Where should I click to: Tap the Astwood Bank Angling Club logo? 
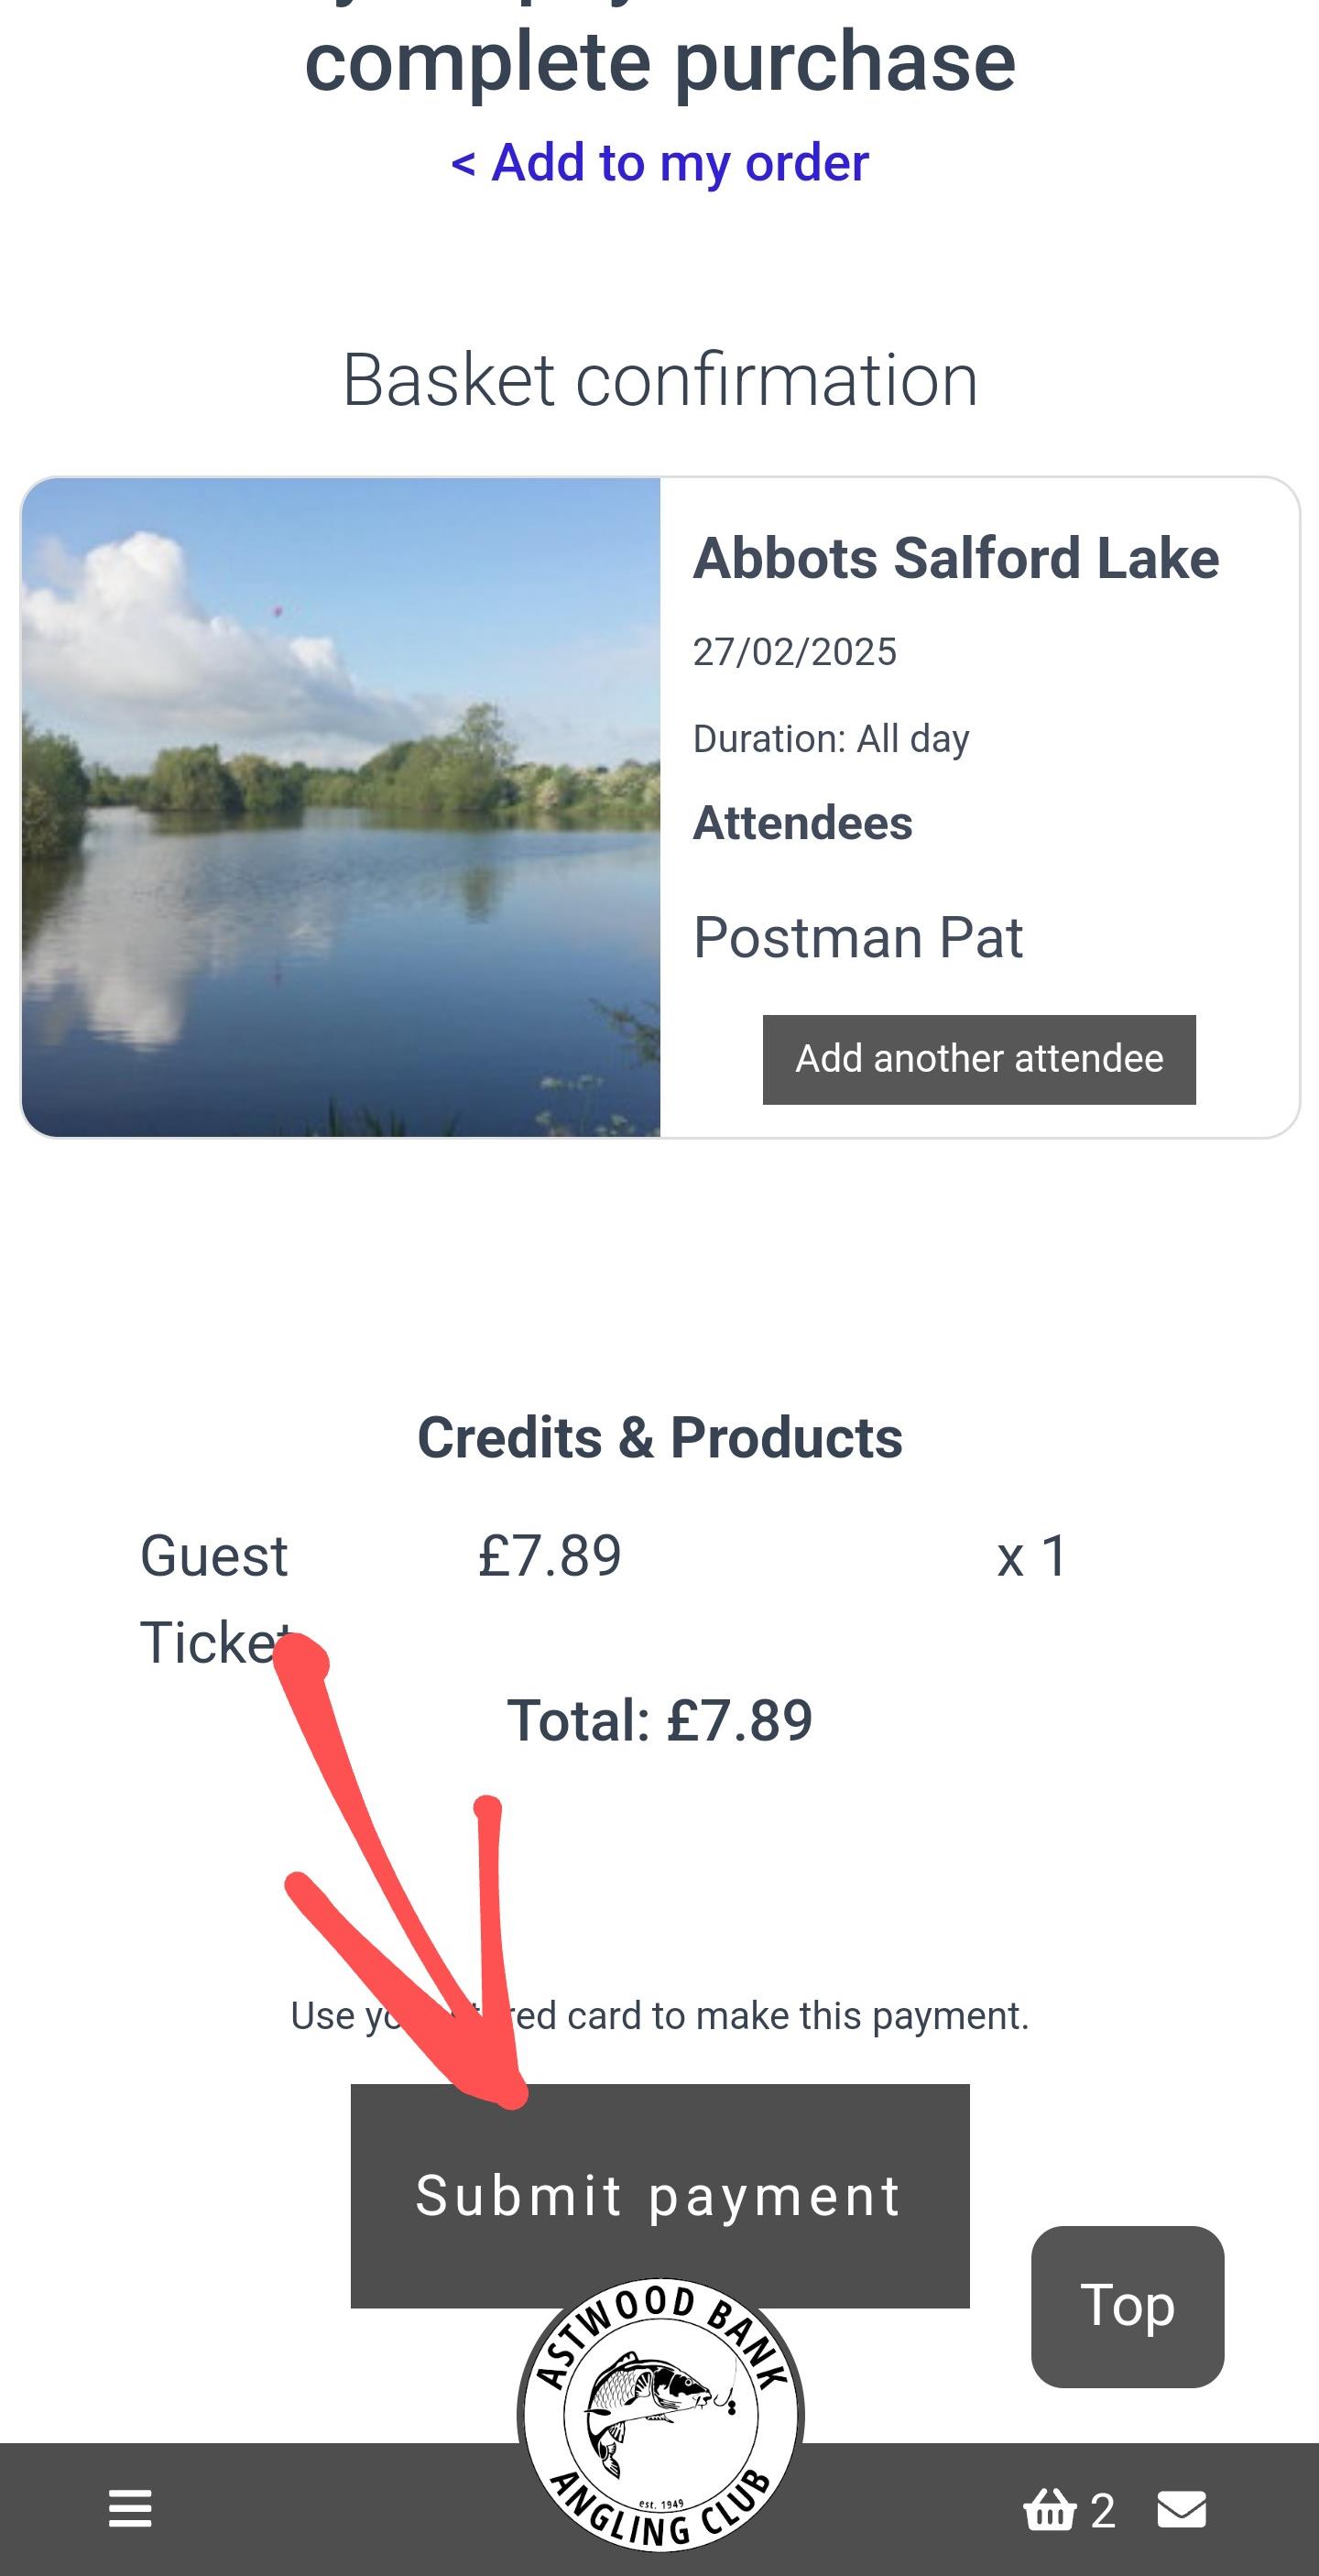(661, 2415)
